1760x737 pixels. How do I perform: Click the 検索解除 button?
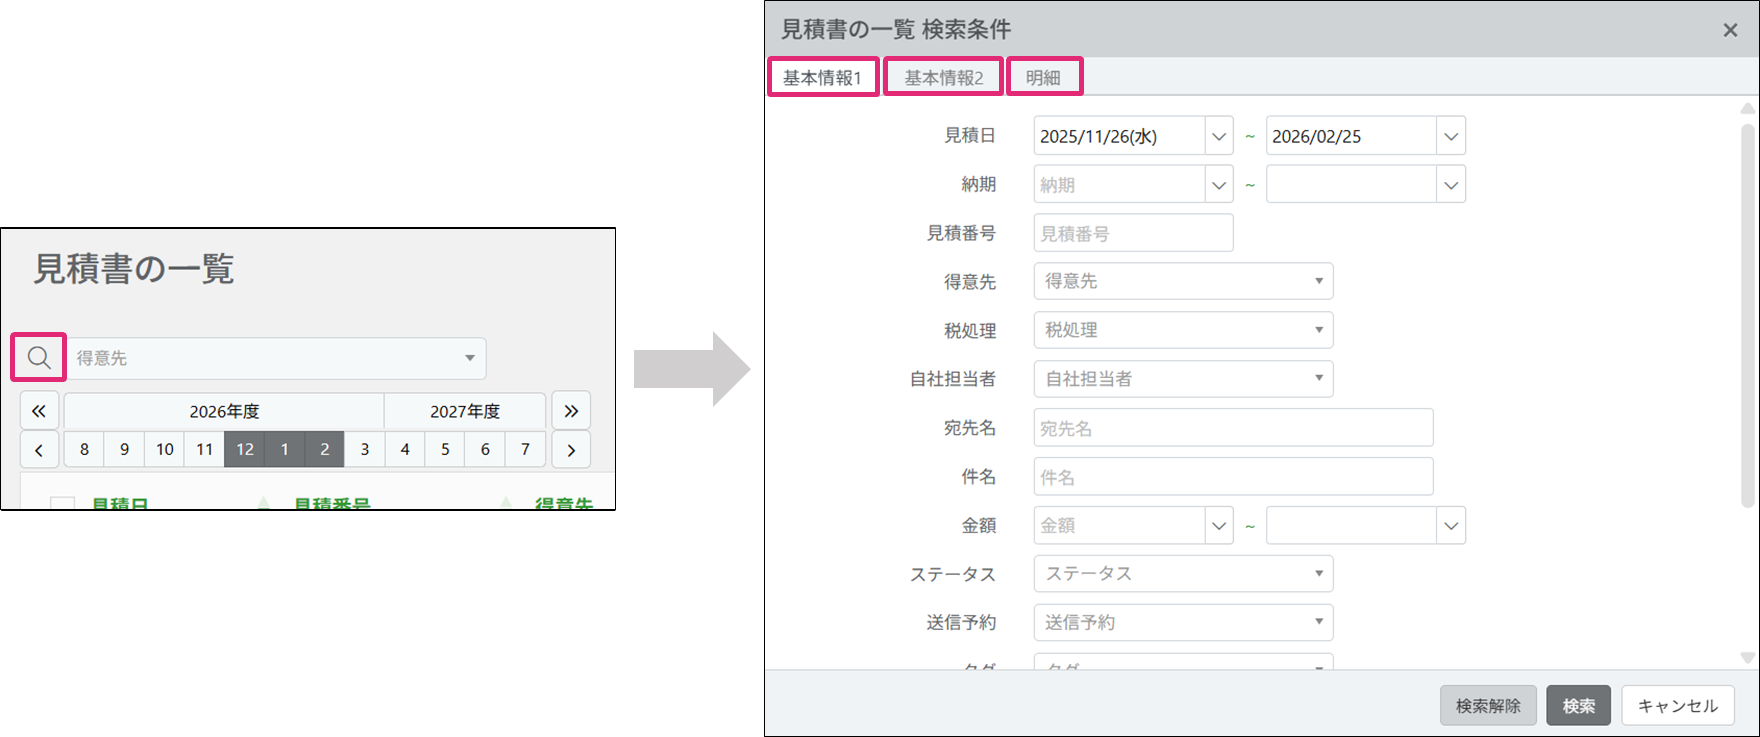1488,706
